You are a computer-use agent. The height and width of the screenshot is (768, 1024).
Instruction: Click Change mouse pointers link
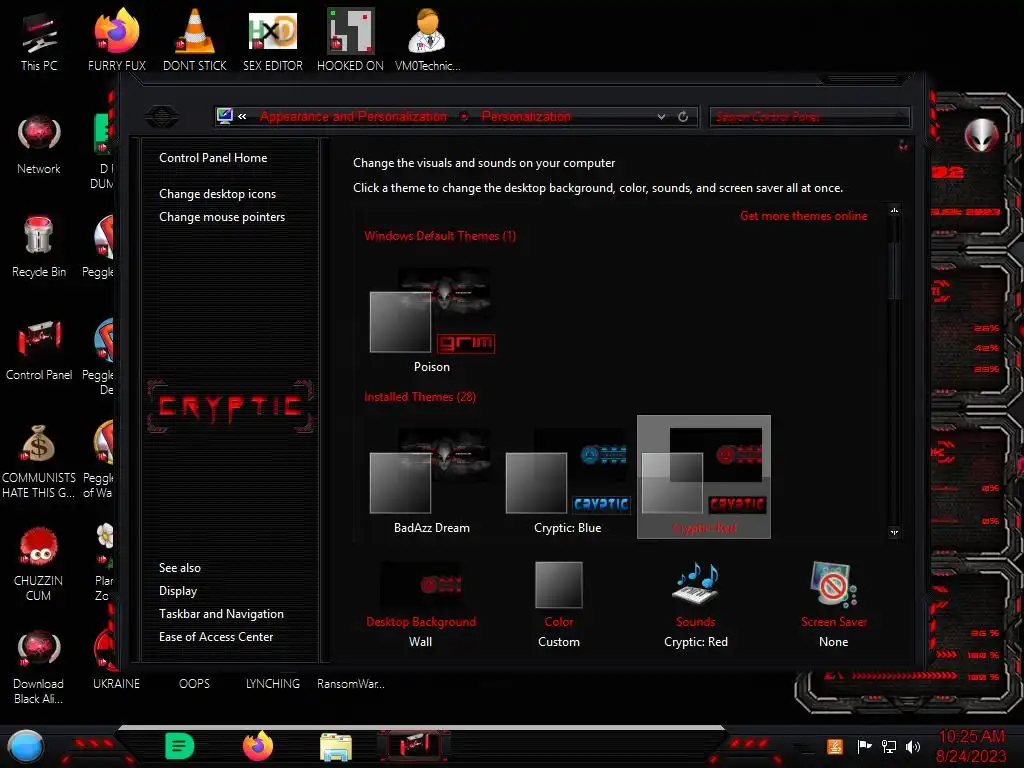pos(222,217)
